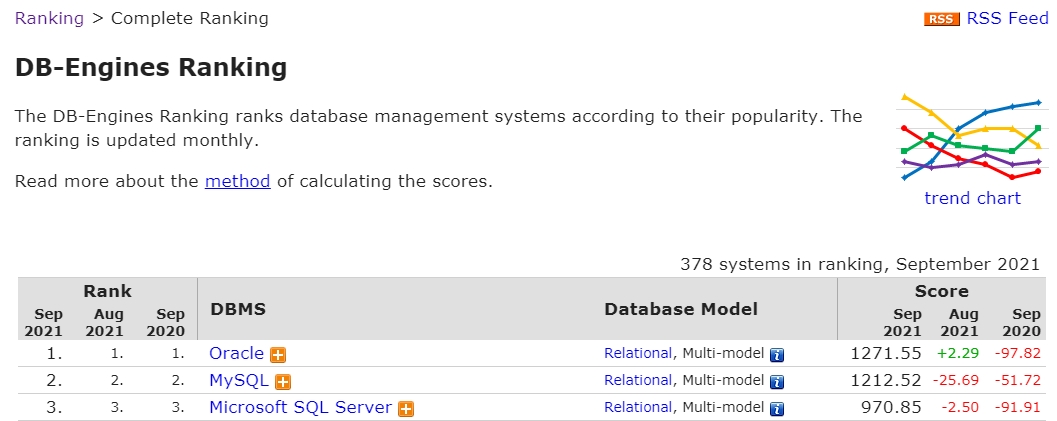This screenshot has height=421, width=1057.
Task: Click the '378 systems in ranking, September 2021' text
Action: [x=860, y=264]
